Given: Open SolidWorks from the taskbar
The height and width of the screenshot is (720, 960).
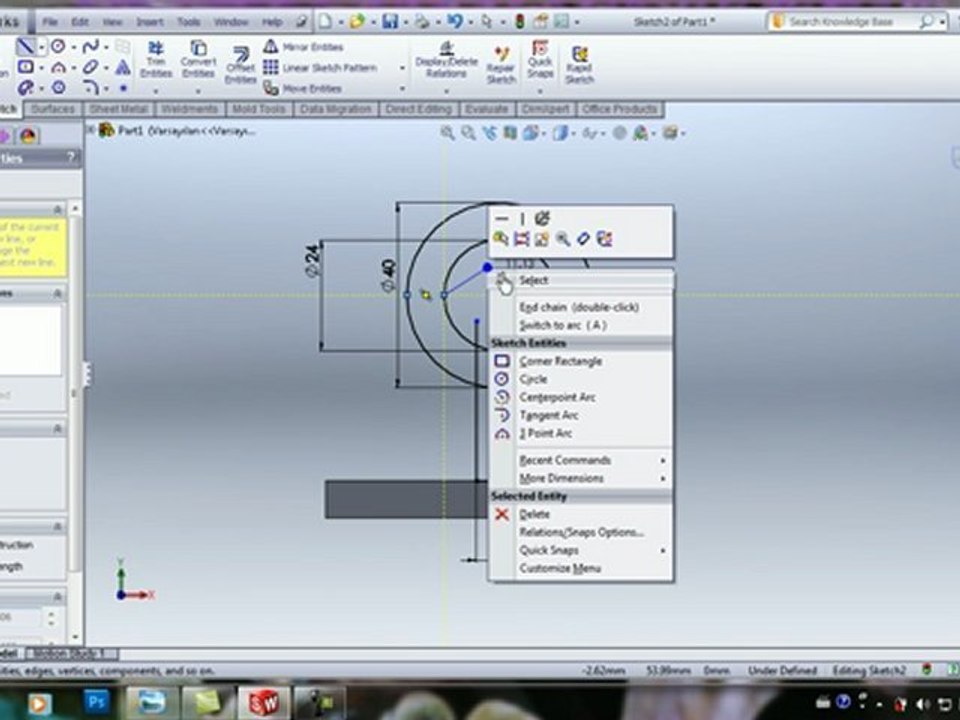Looking at the screenshot, I should tap(263, 703).
